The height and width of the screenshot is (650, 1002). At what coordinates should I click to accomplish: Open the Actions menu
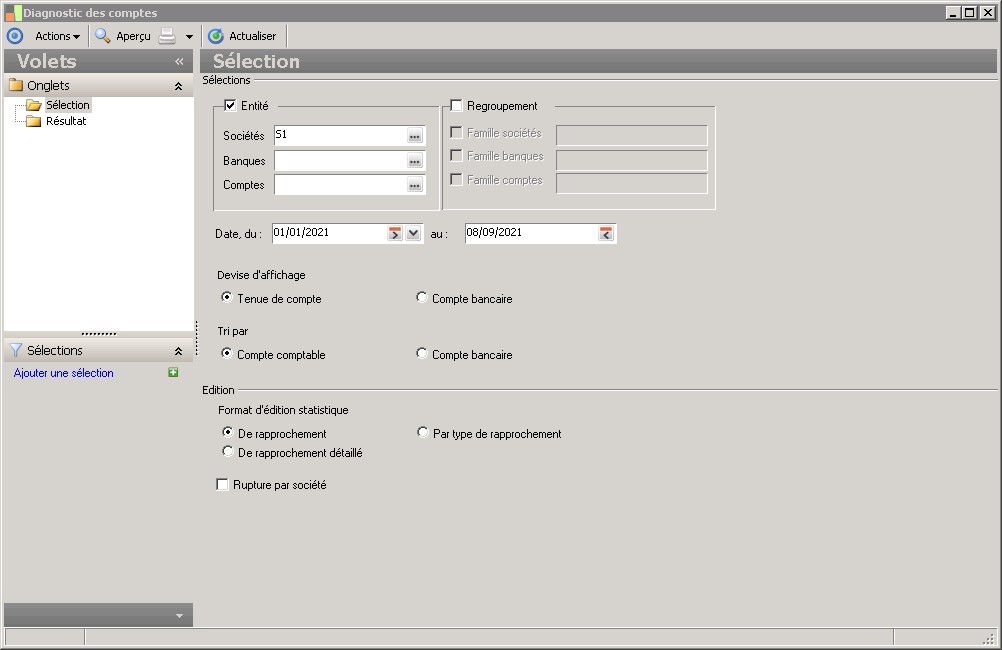pos(58,36)
